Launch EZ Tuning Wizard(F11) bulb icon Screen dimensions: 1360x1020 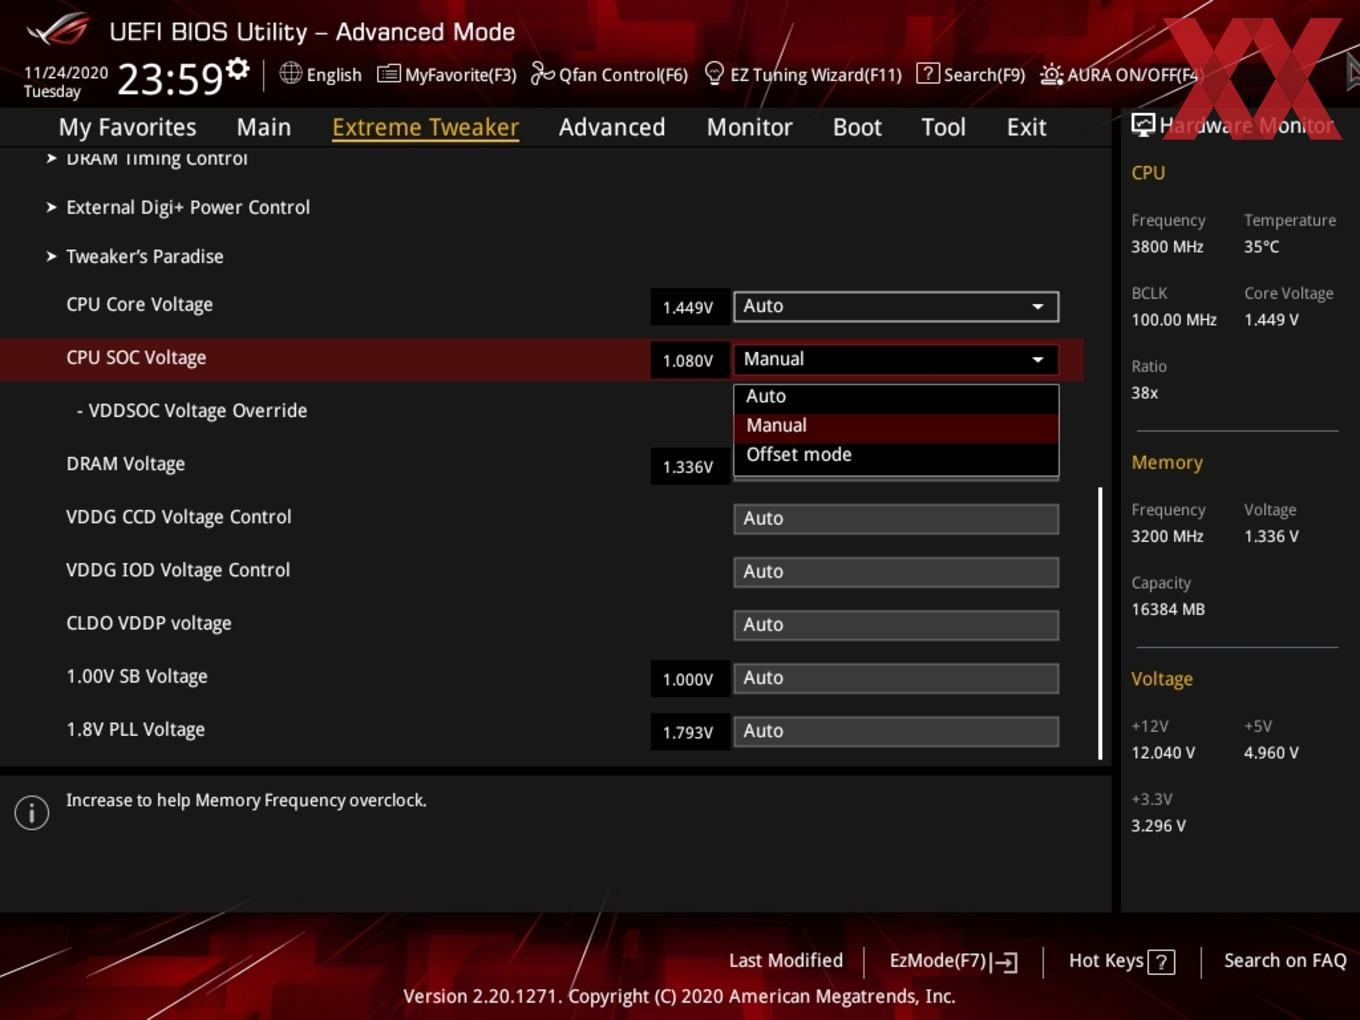point(714,74)
